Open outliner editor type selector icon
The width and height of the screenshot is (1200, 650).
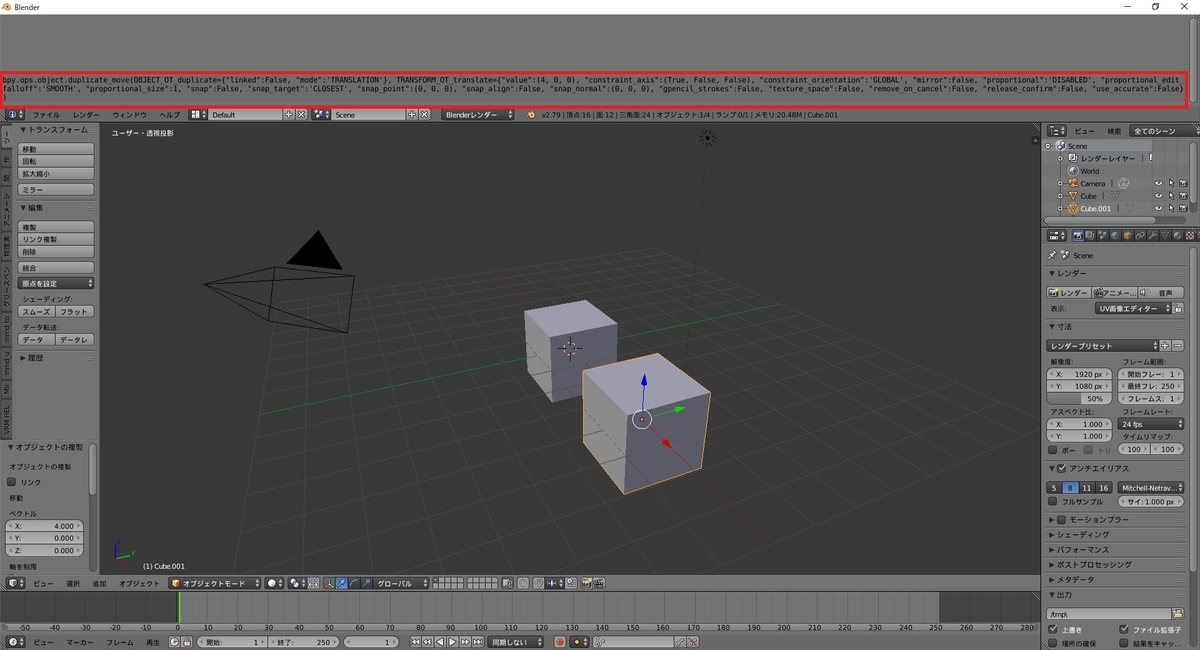pyautogui.click(x=1055, y=131)
